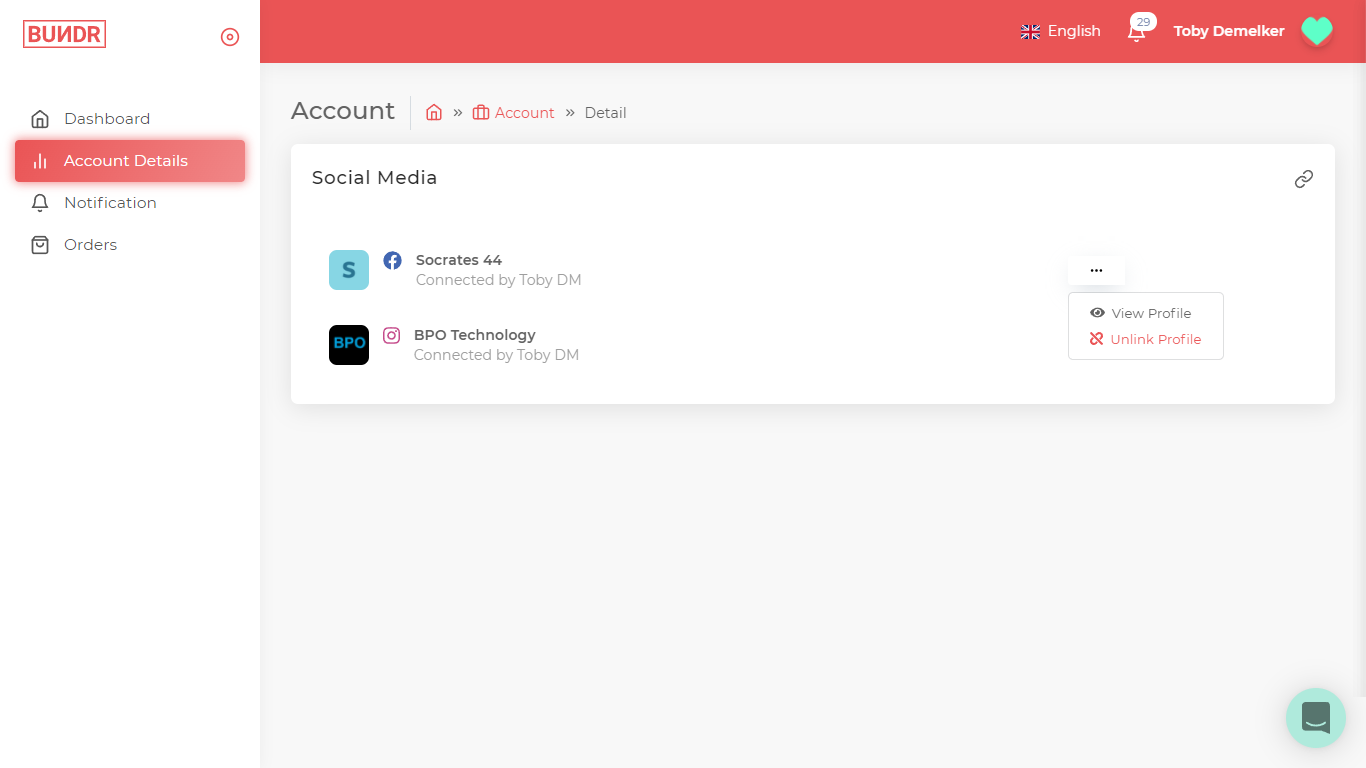Click the briefcase icon in breadcrumb
Viewport: 1366px width, 768px height.
(481, 112)
